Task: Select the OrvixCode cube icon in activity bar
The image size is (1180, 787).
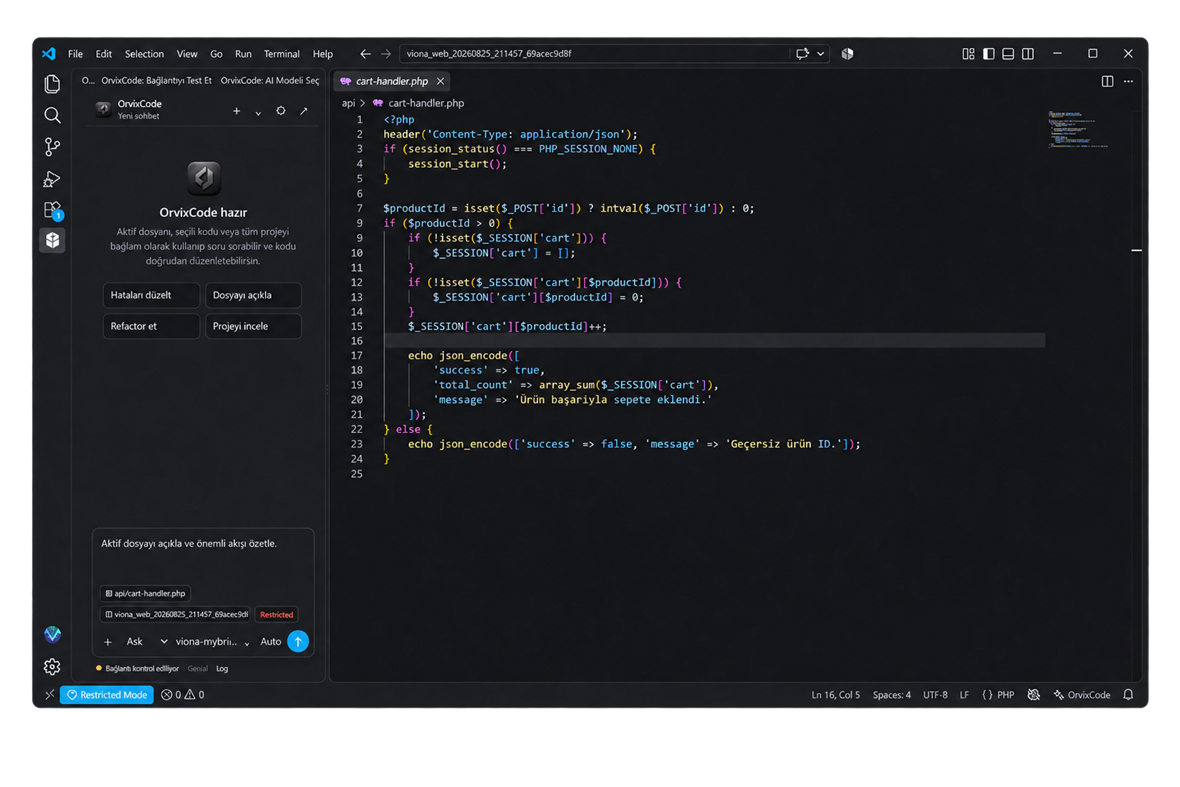Action: [x=52, y=240]
